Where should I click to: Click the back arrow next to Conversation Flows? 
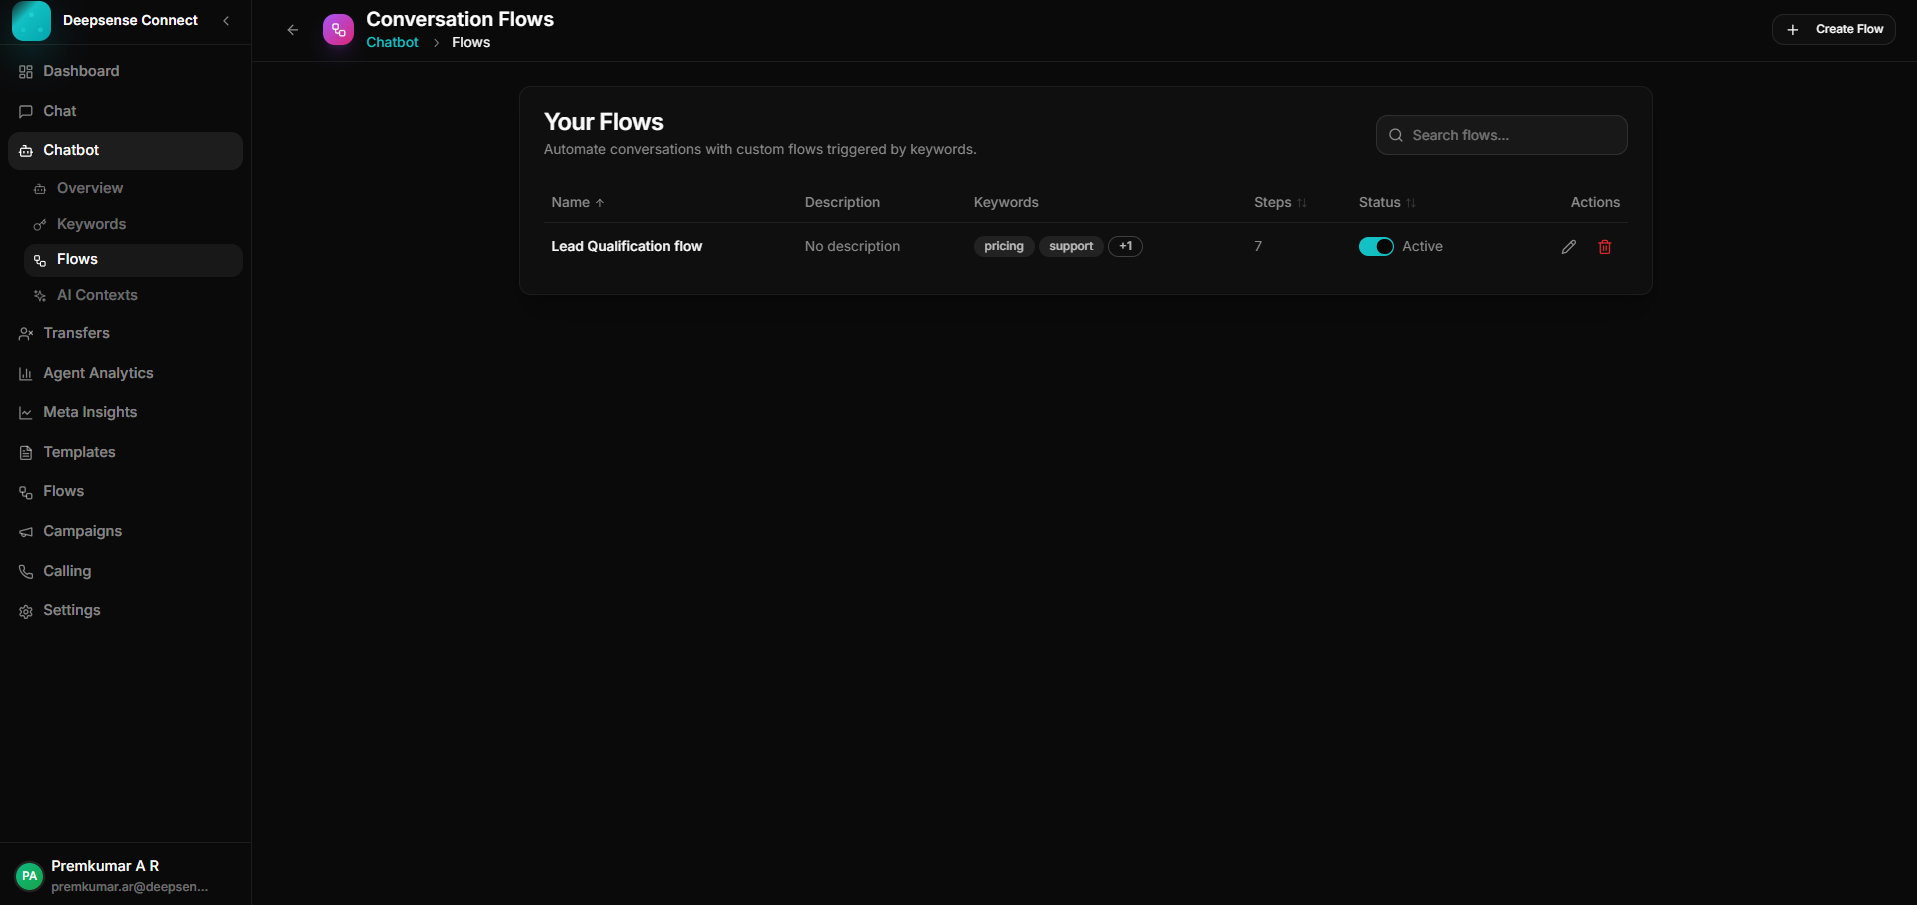tap(292, 30)
